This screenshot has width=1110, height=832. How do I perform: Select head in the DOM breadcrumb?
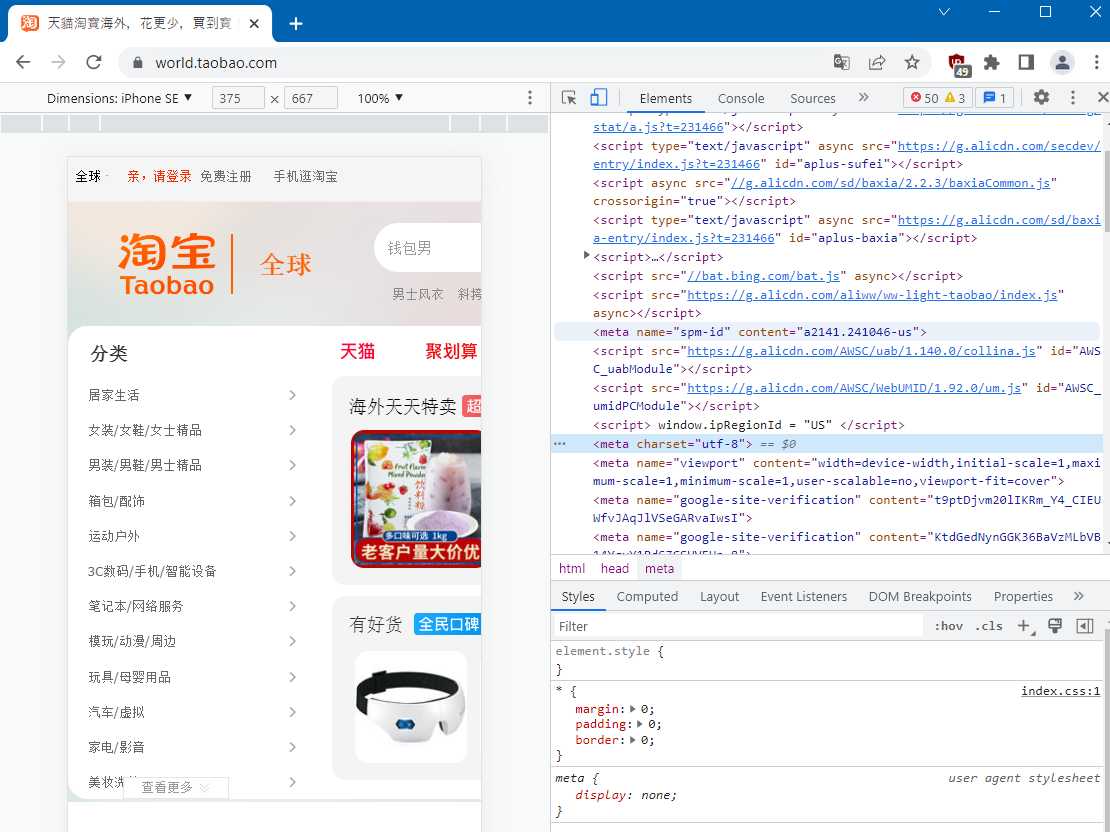coord(614,569)
